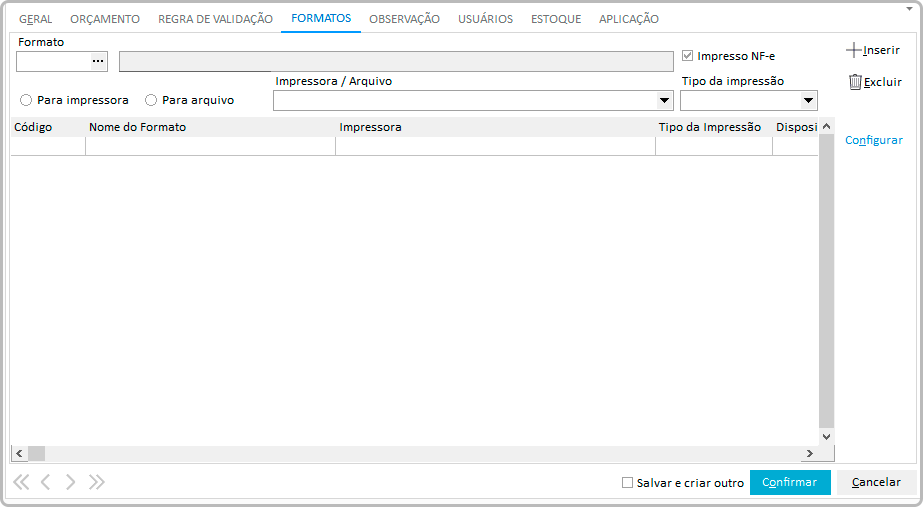The image size is (923, 508).
Task: Click the Excluir trash icon
Action: coord(855,82)
